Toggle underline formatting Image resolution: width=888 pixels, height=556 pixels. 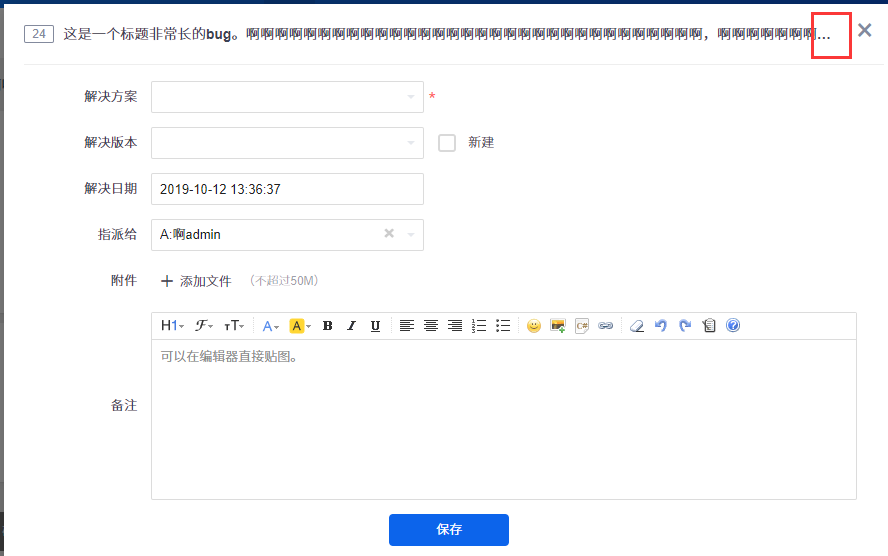coord(375,326)
